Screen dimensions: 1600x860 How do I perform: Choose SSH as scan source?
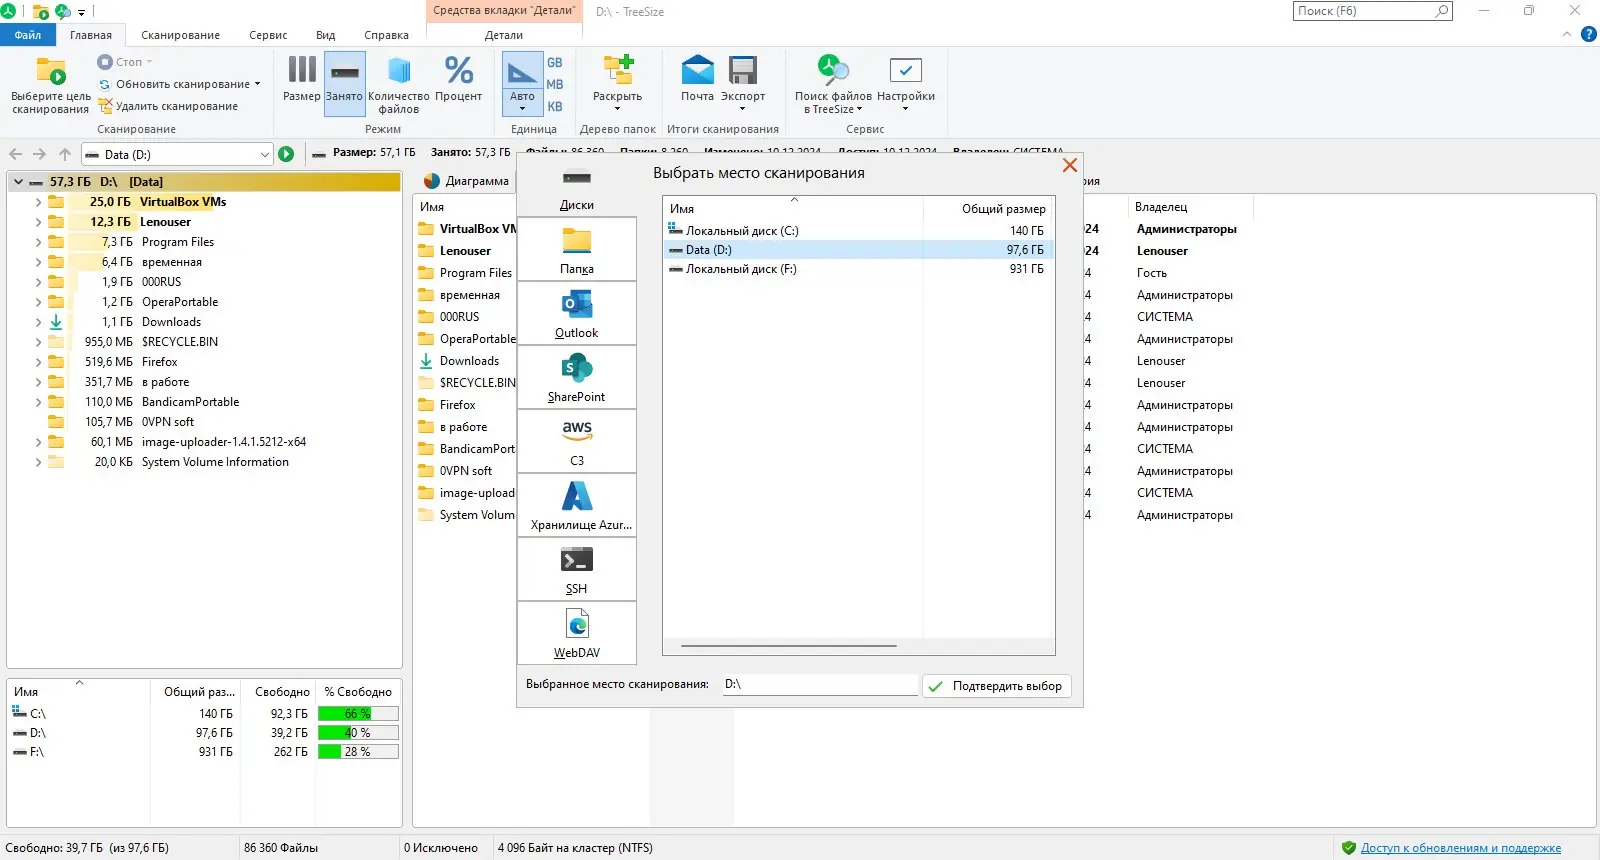[577, 570]
